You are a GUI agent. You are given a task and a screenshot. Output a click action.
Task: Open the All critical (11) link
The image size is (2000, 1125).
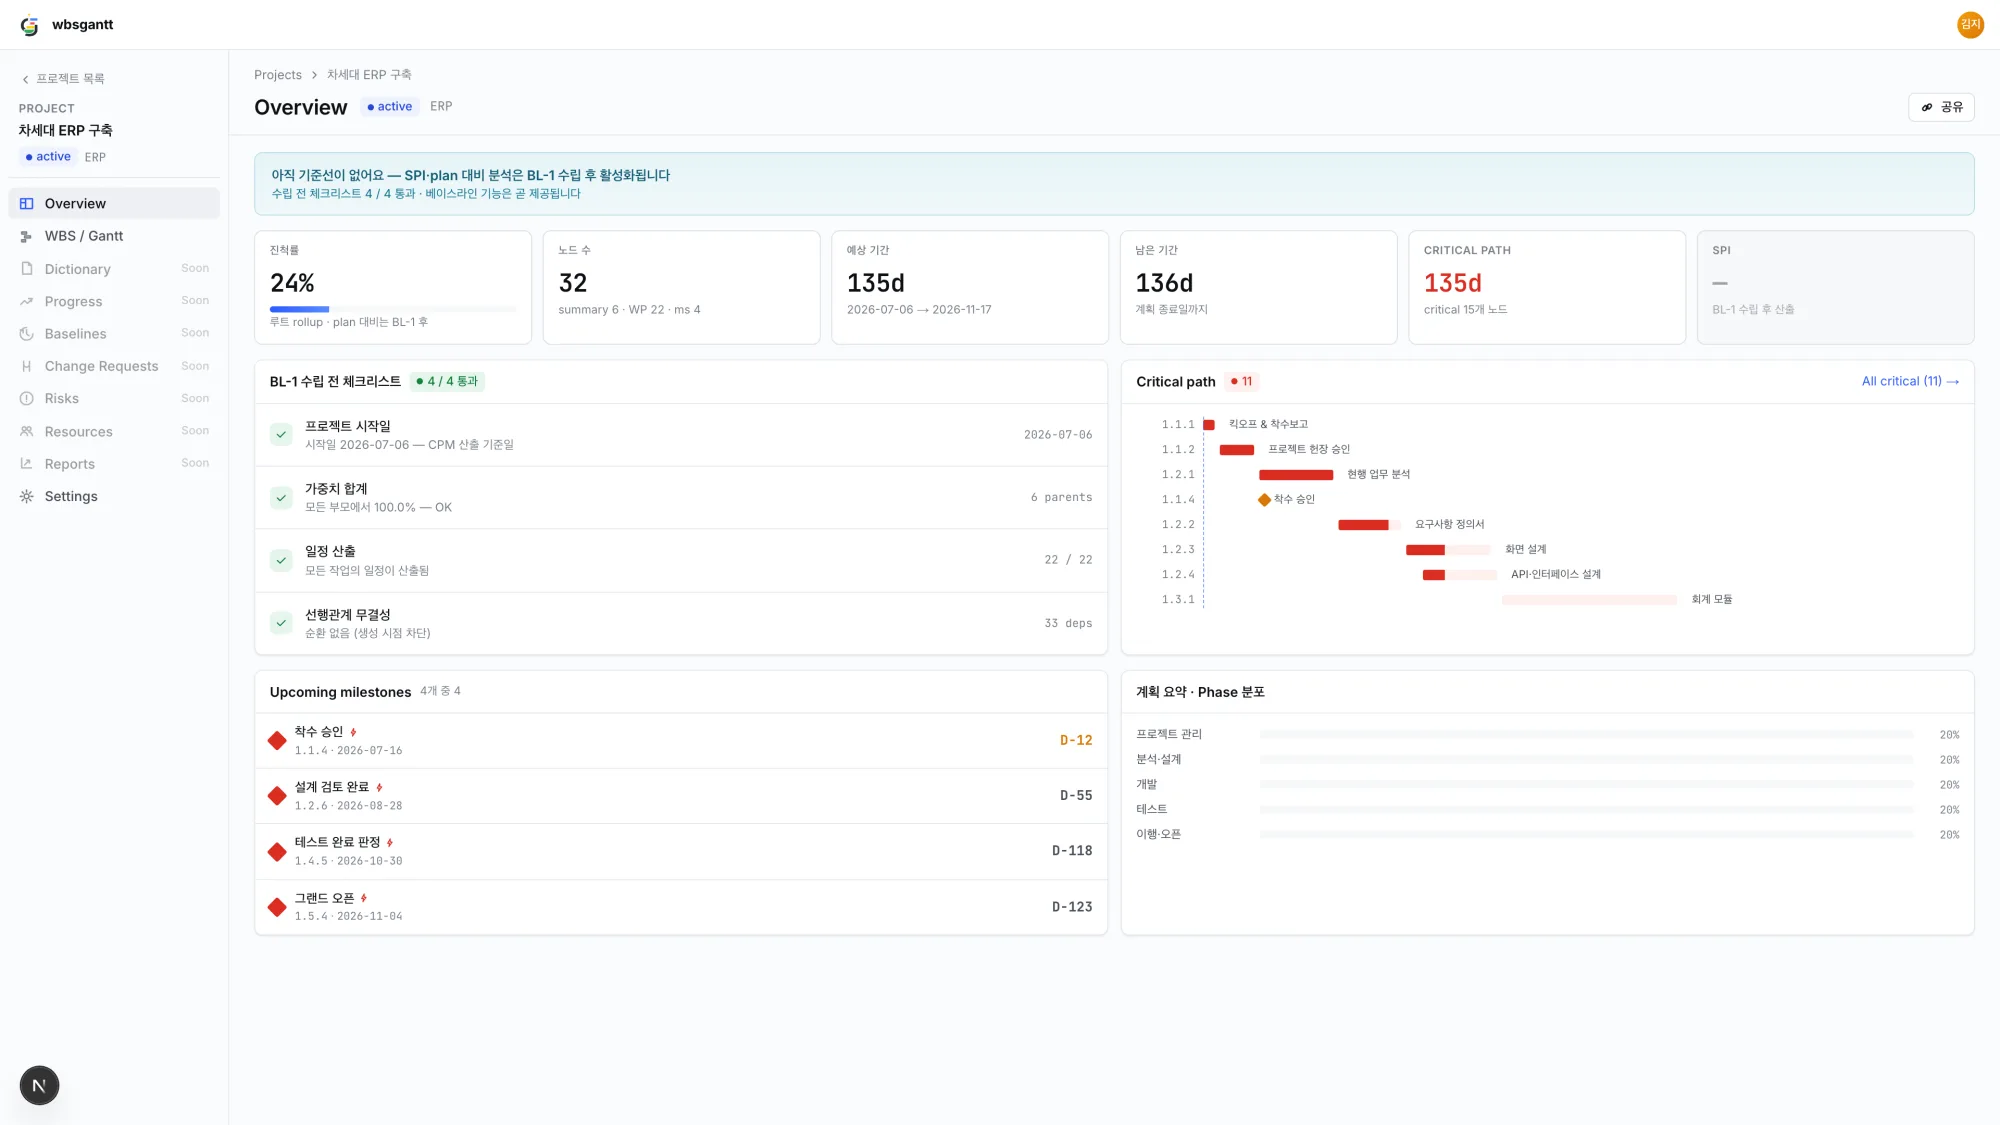coord(1910,382)
